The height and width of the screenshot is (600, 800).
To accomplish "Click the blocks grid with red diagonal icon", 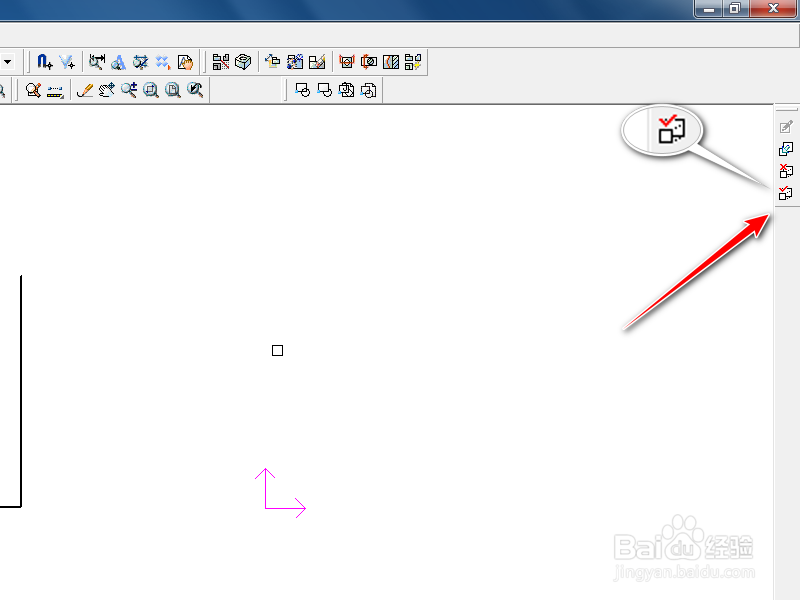I will [x=221, y=62].
